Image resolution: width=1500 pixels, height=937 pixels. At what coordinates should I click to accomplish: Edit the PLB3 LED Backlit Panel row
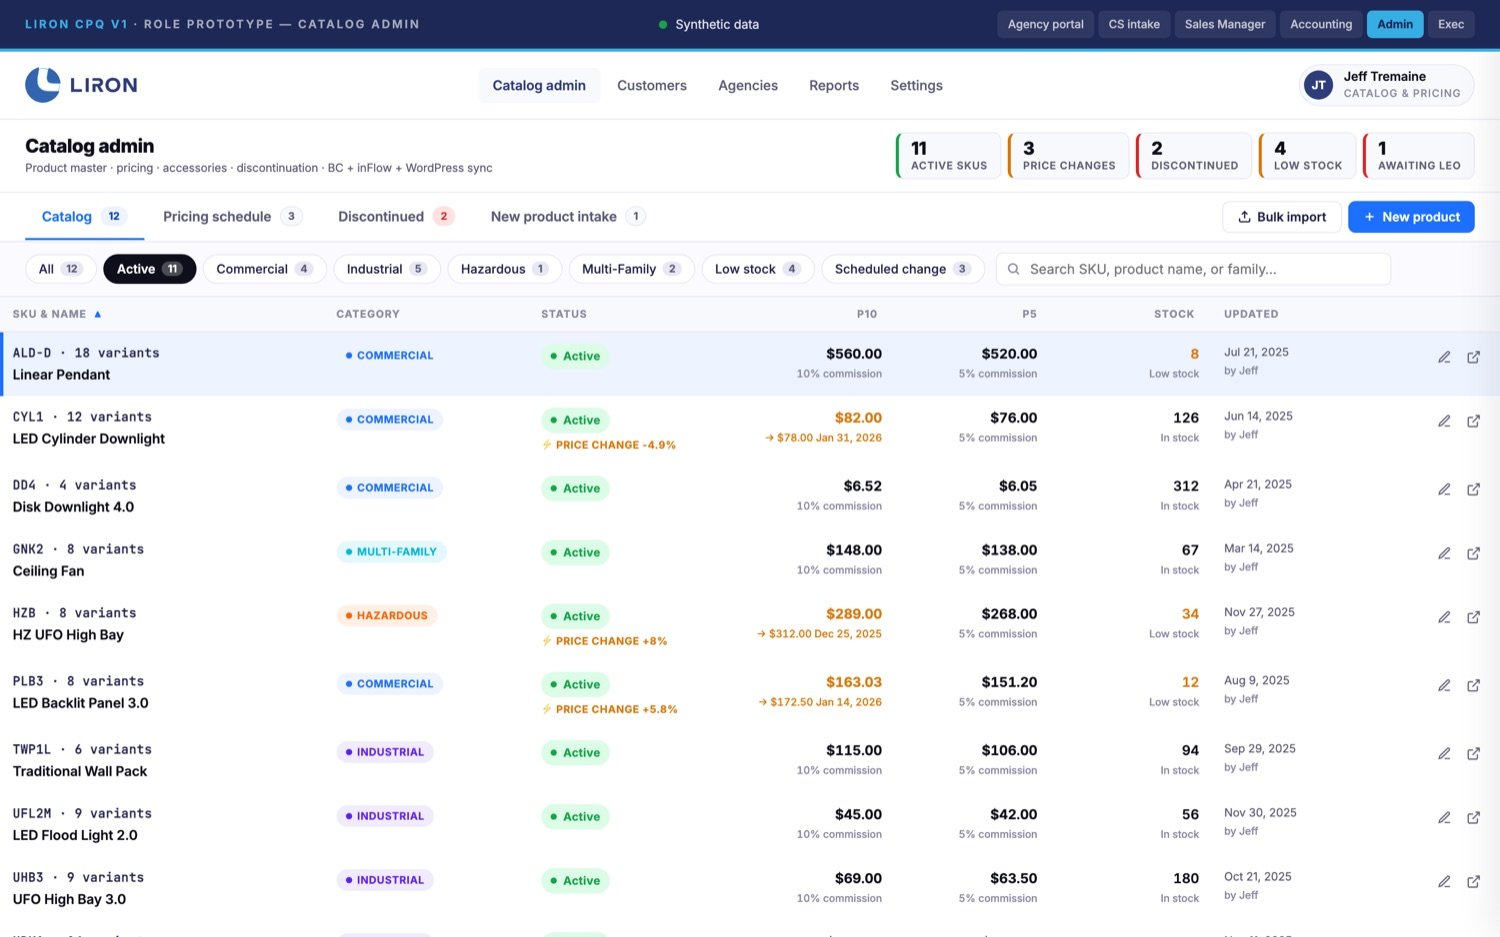click(x=1444, y=685)
